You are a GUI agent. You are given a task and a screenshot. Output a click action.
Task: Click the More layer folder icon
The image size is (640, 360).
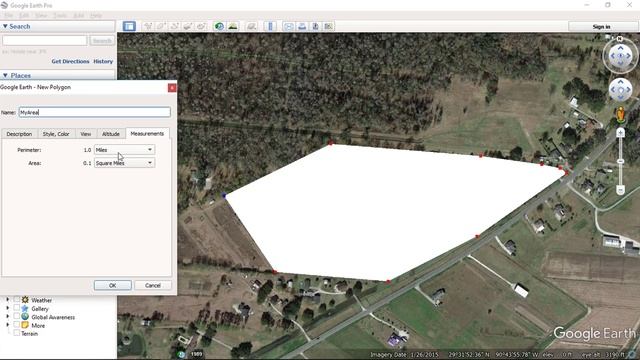click(25, 325)
